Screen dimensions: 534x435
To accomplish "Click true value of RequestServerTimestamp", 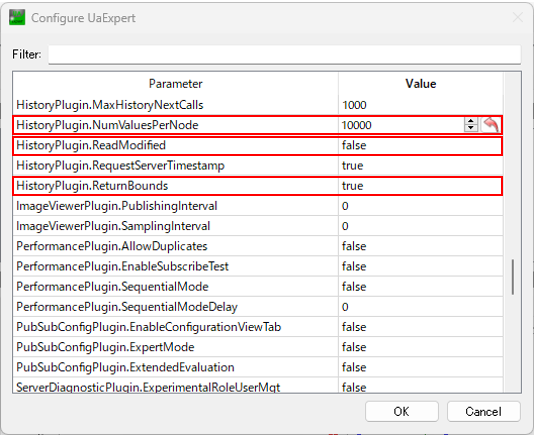I will (352, 166).
